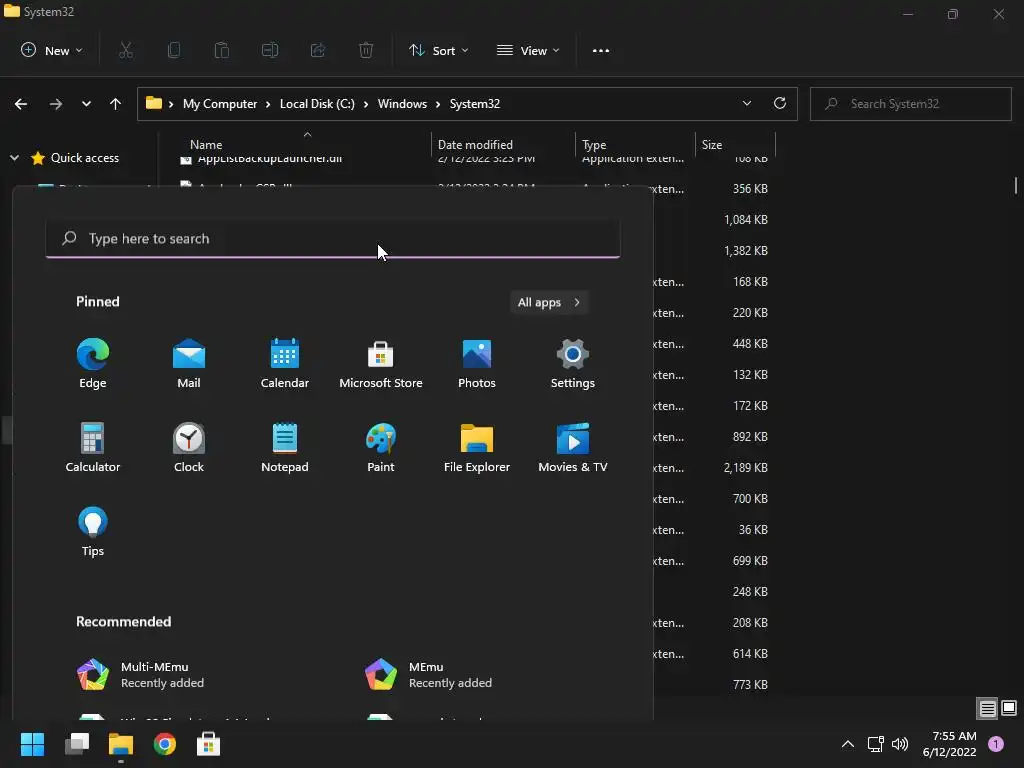Go forward with the forward arrow
This screenshot has width=1024, height=768.
click(56, 104)
